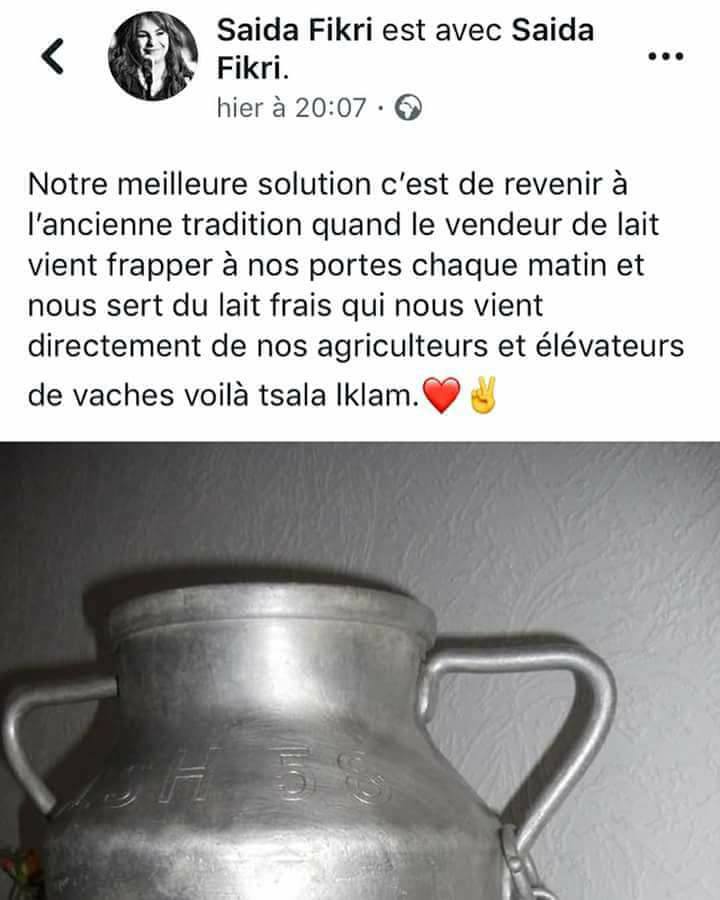Open the first Saida Fikri author name
The width and height of the screenshot is (720, 900).
pos(295,29)
